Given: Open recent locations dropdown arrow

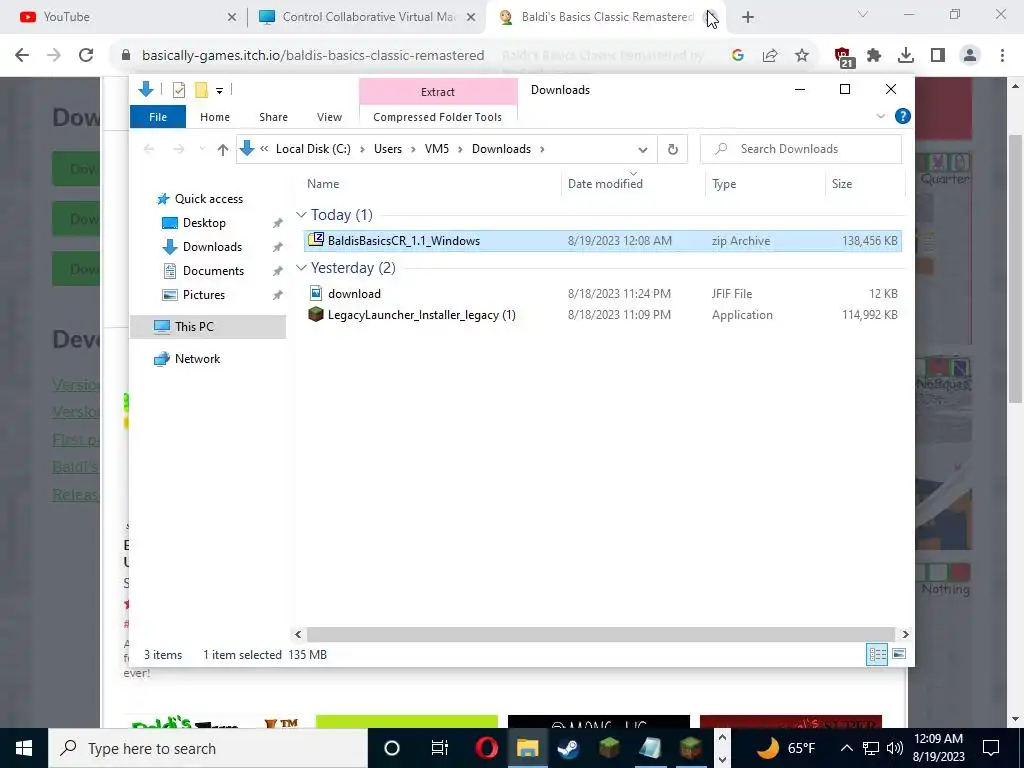Looking at the screenshot, I should coord(202,150).
